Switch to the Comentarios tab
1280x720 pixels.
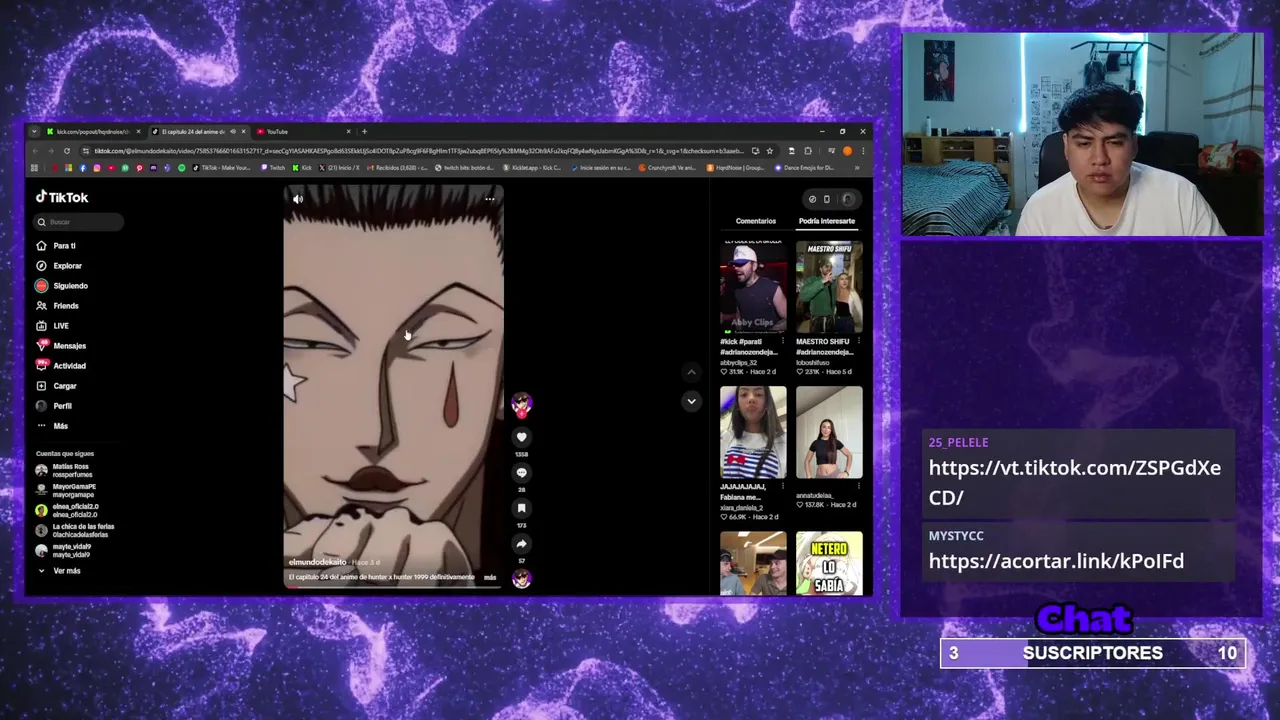(756, 221)
